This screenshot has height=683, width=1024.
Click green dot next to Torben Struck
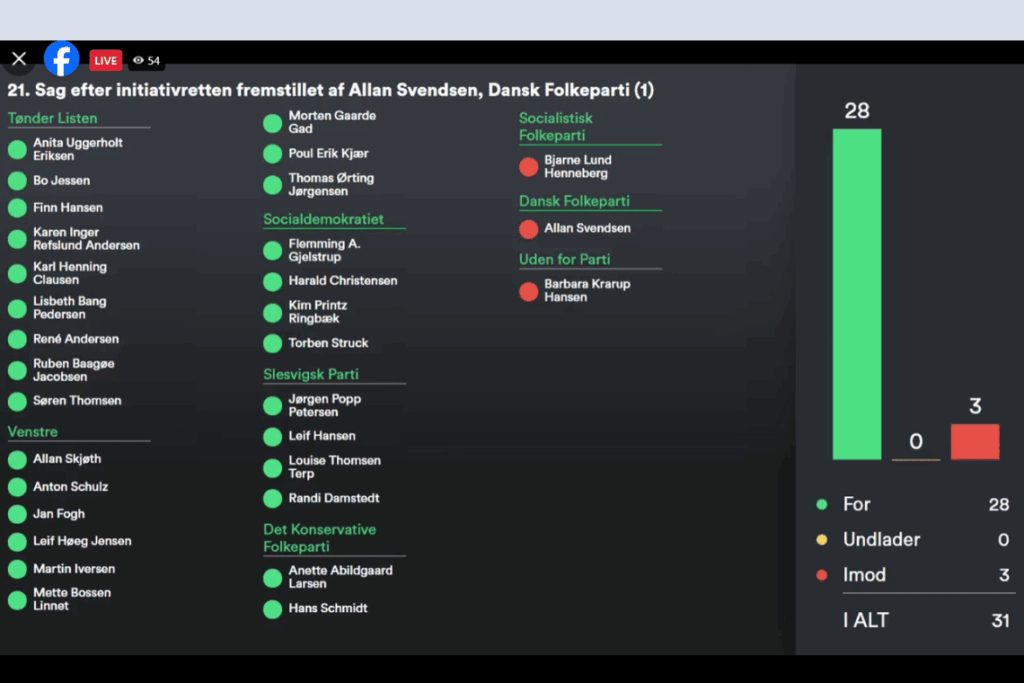coord(272,343)
